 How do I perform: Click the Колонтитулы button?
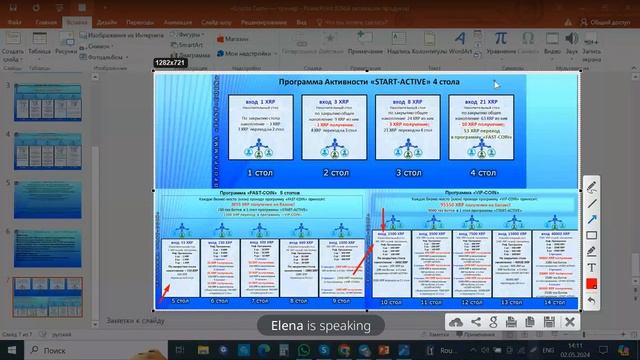429,44
